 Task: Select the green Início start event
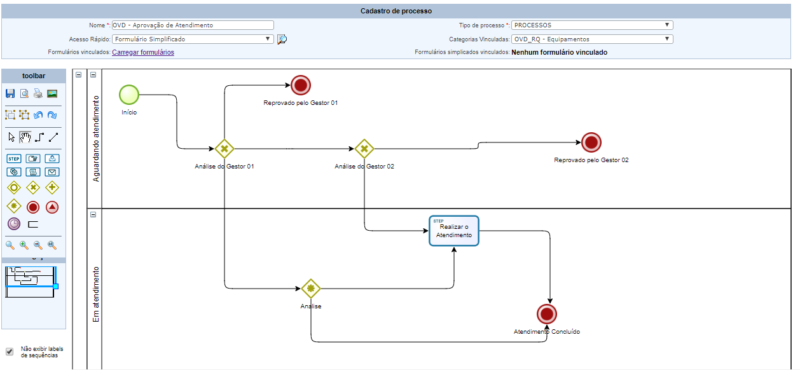click(x=129, y=94)
